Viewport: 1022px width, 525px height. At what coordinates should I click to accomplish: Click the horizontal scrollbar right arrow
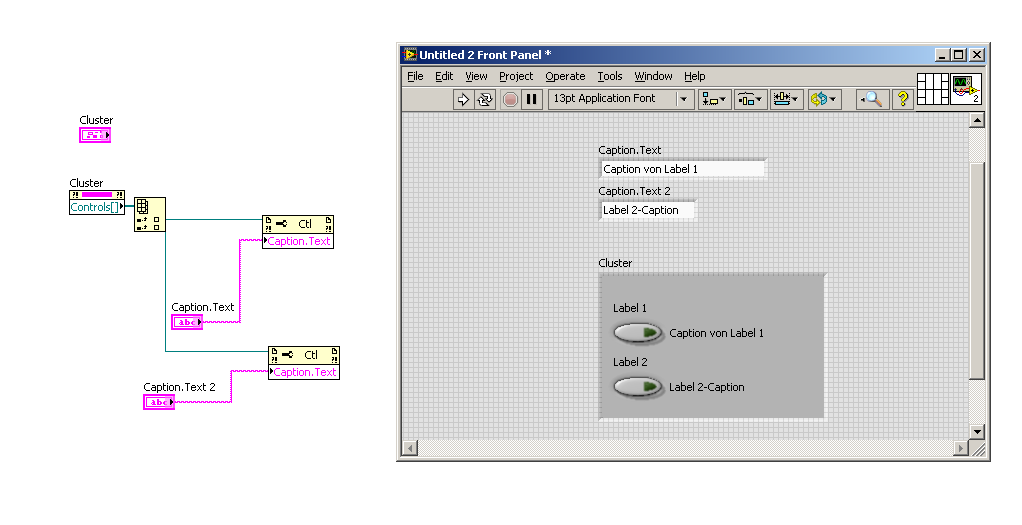pos(961,448)
